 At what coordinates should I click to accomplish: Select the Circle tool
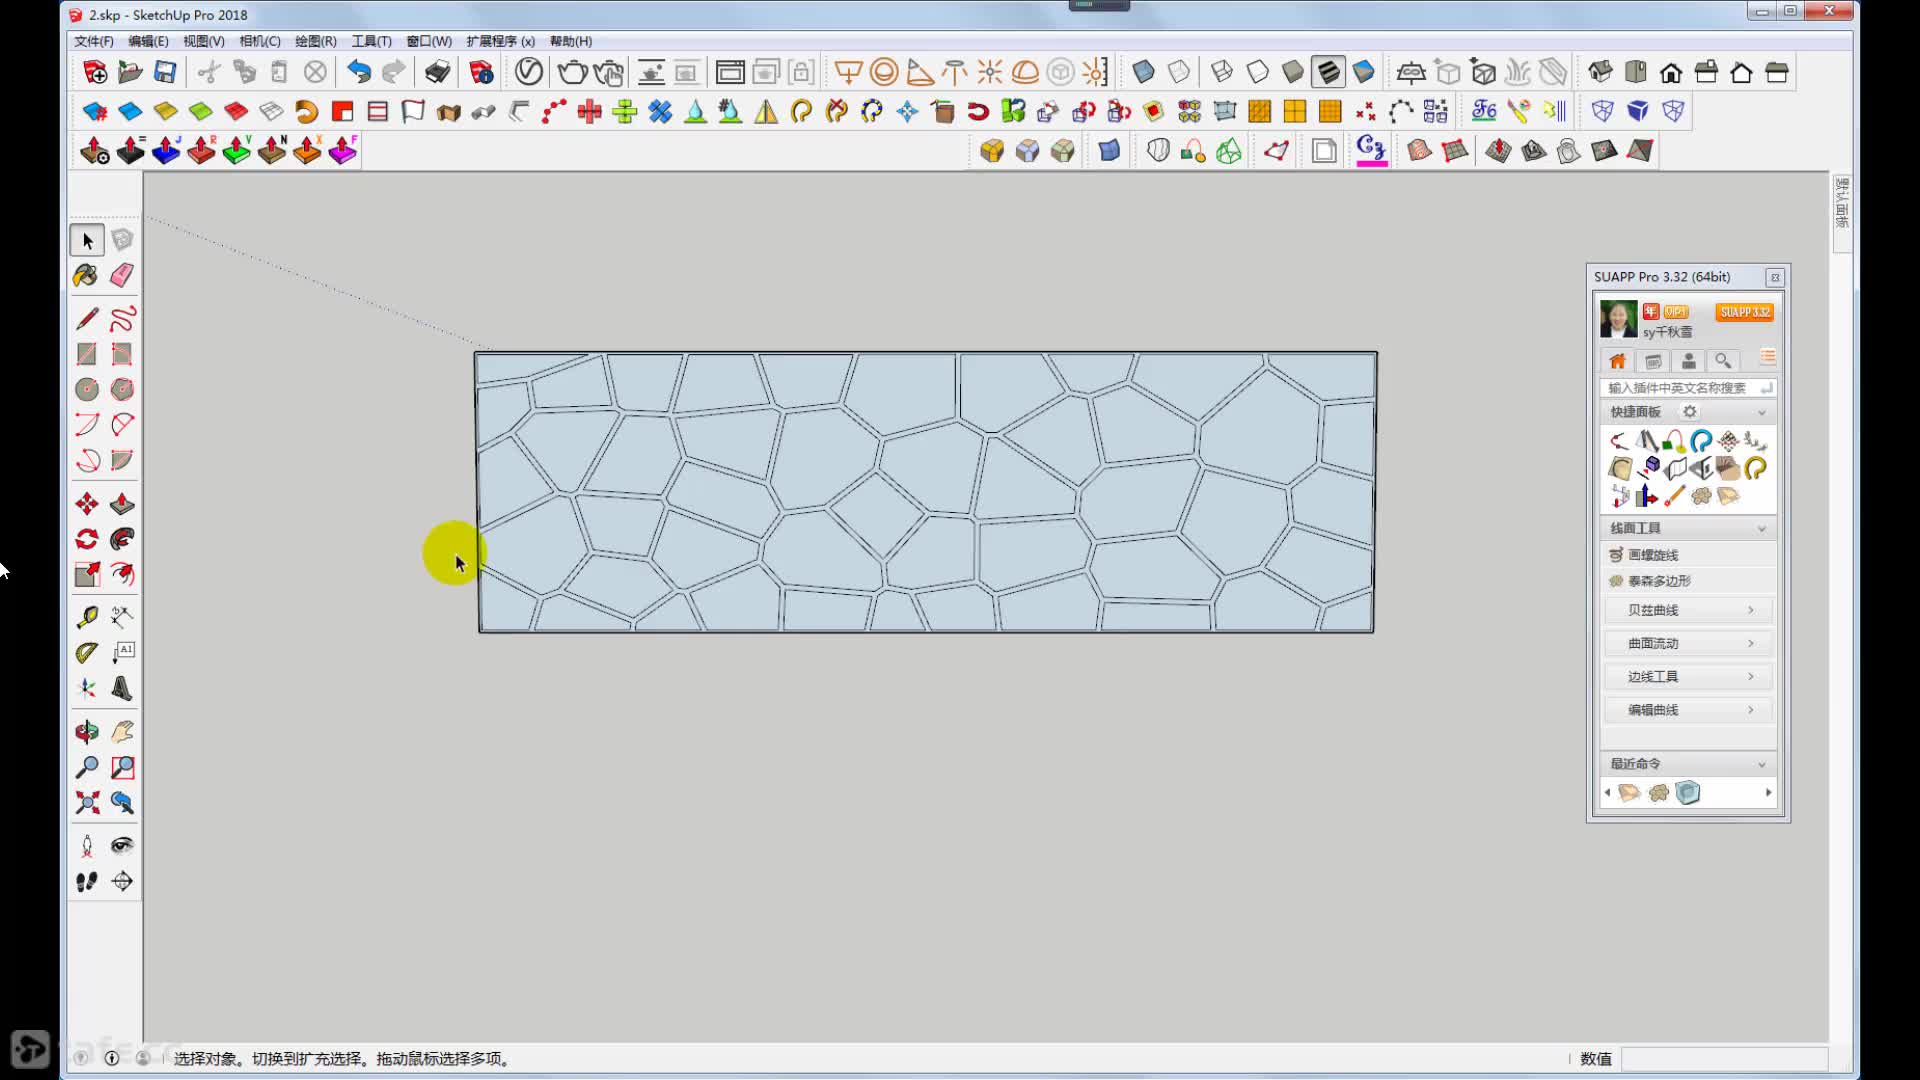tap(87, 389)
